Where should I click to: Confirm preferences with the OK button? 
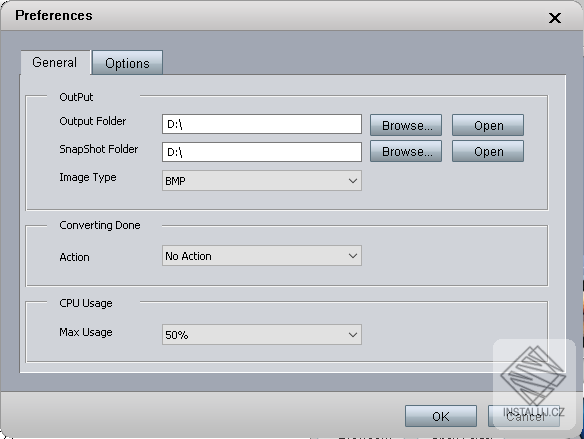tap(441, 416)
